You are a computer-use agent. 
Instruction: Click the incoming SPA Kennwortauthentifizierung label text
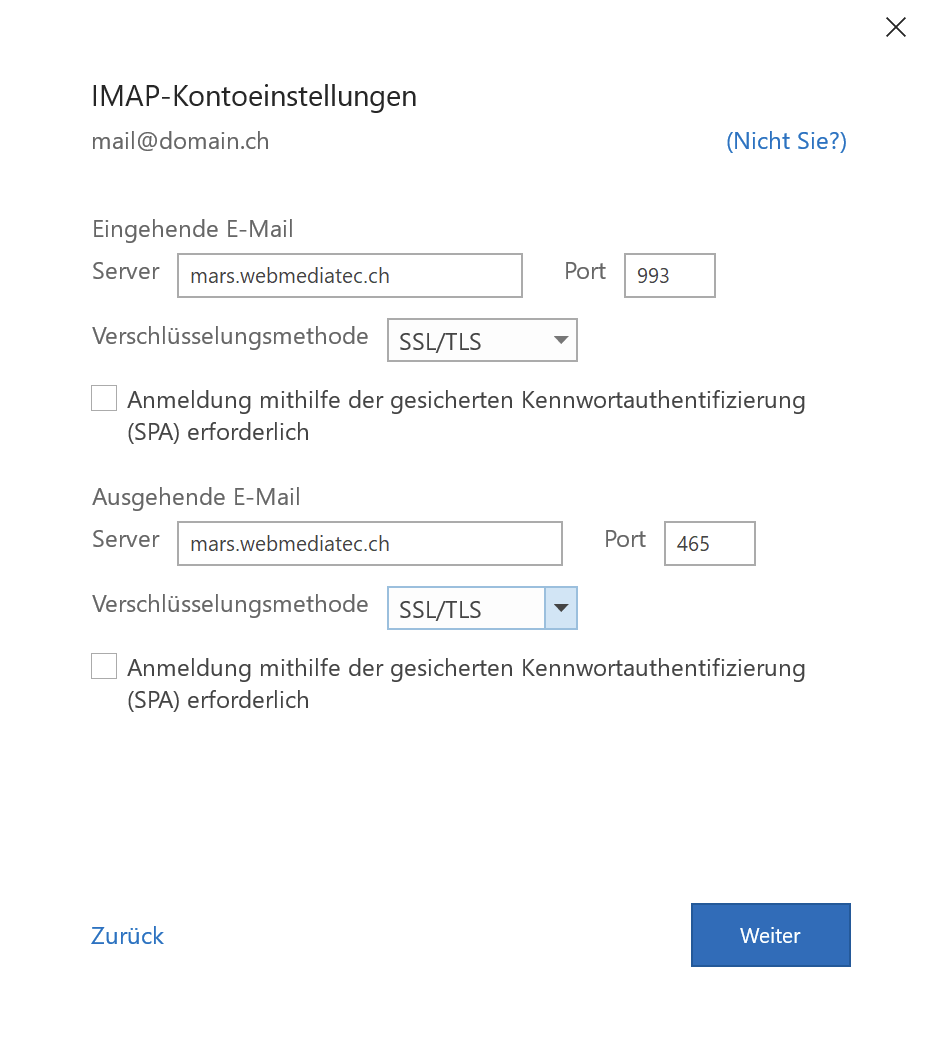tap(466, 416)
